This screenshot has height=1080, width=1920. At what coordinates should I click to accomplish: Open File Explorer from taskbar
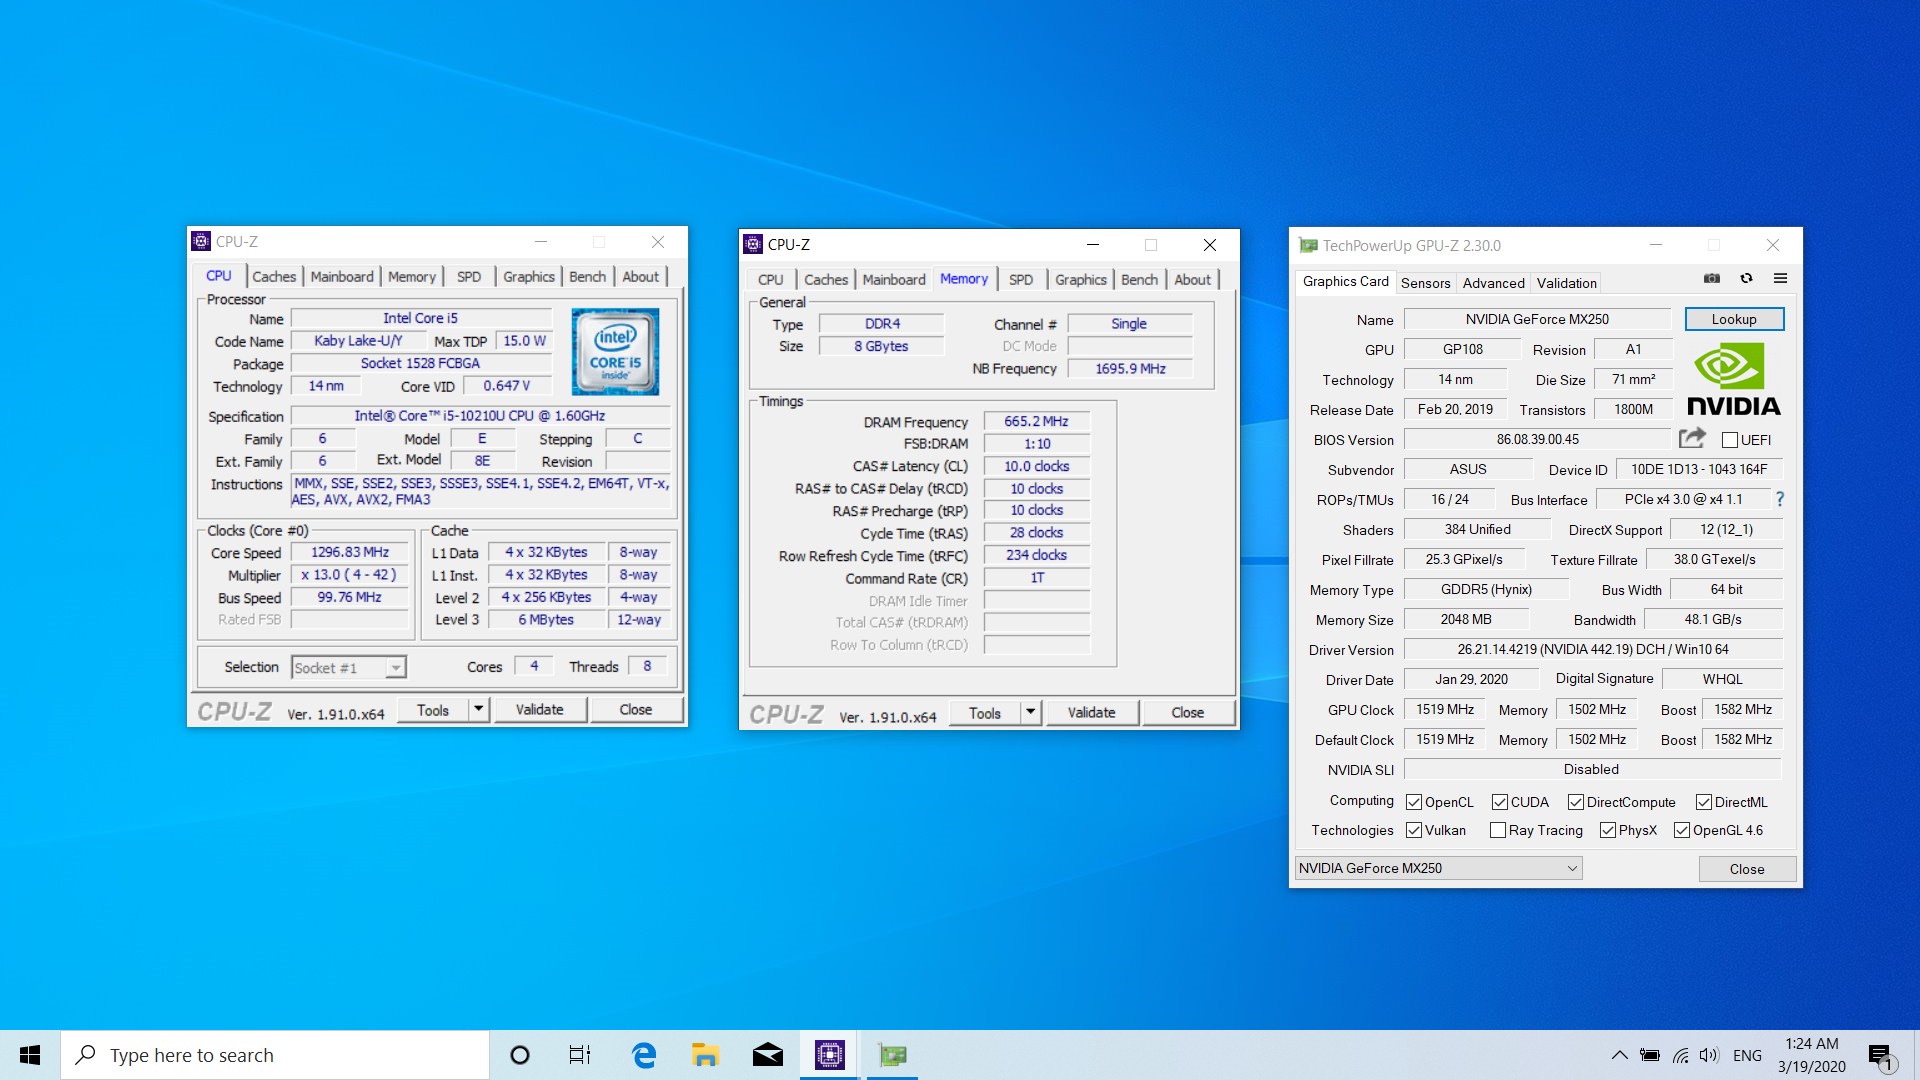[705, 1055]
